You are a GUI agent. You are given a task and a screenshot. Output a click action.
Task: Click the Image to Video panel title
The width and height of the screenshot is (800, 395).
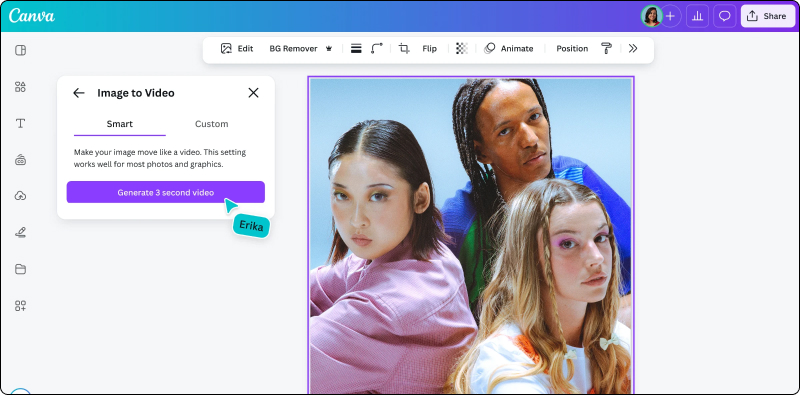pyautogui.click(x=136, y=93)
